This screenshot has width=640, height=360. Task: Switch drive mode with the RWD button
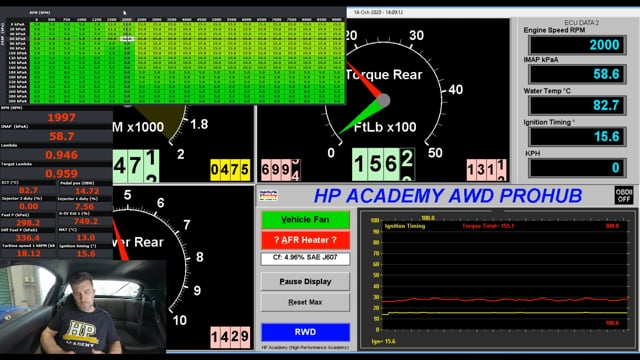pos(305,332)
